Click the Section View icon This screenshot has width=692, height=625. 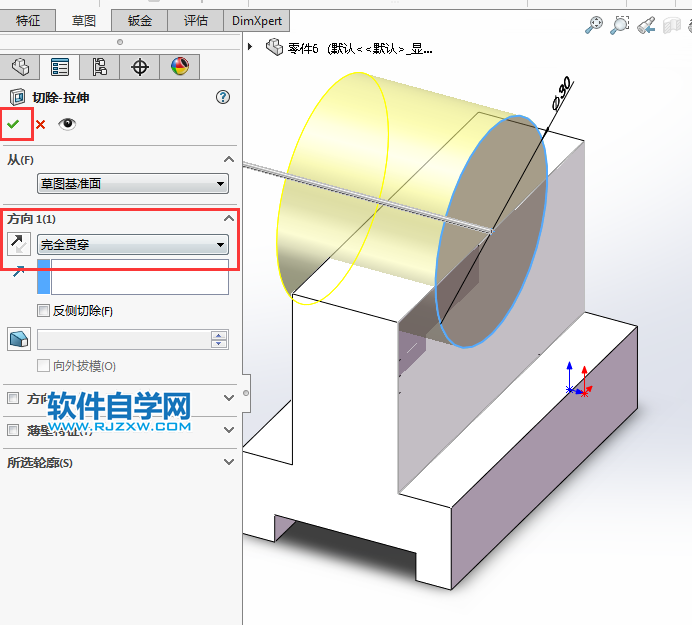[x=672, y=25]
